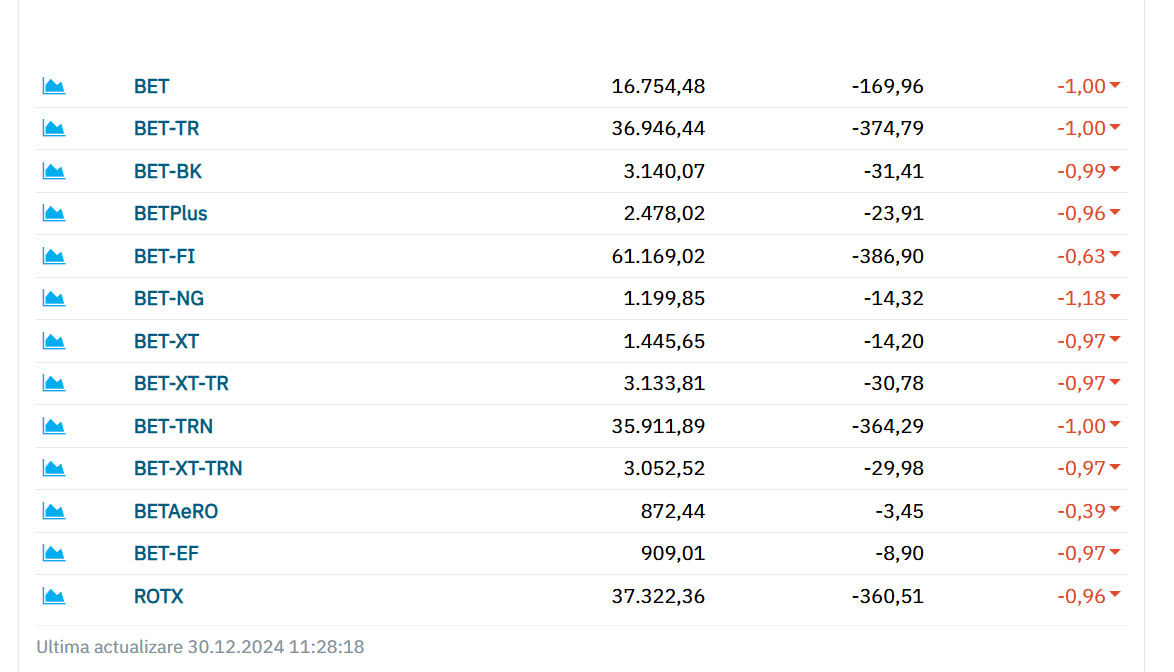Open the chart icon for BET-NG
The height and width of the screenshot is (672, 1174).
pos(54,298)
